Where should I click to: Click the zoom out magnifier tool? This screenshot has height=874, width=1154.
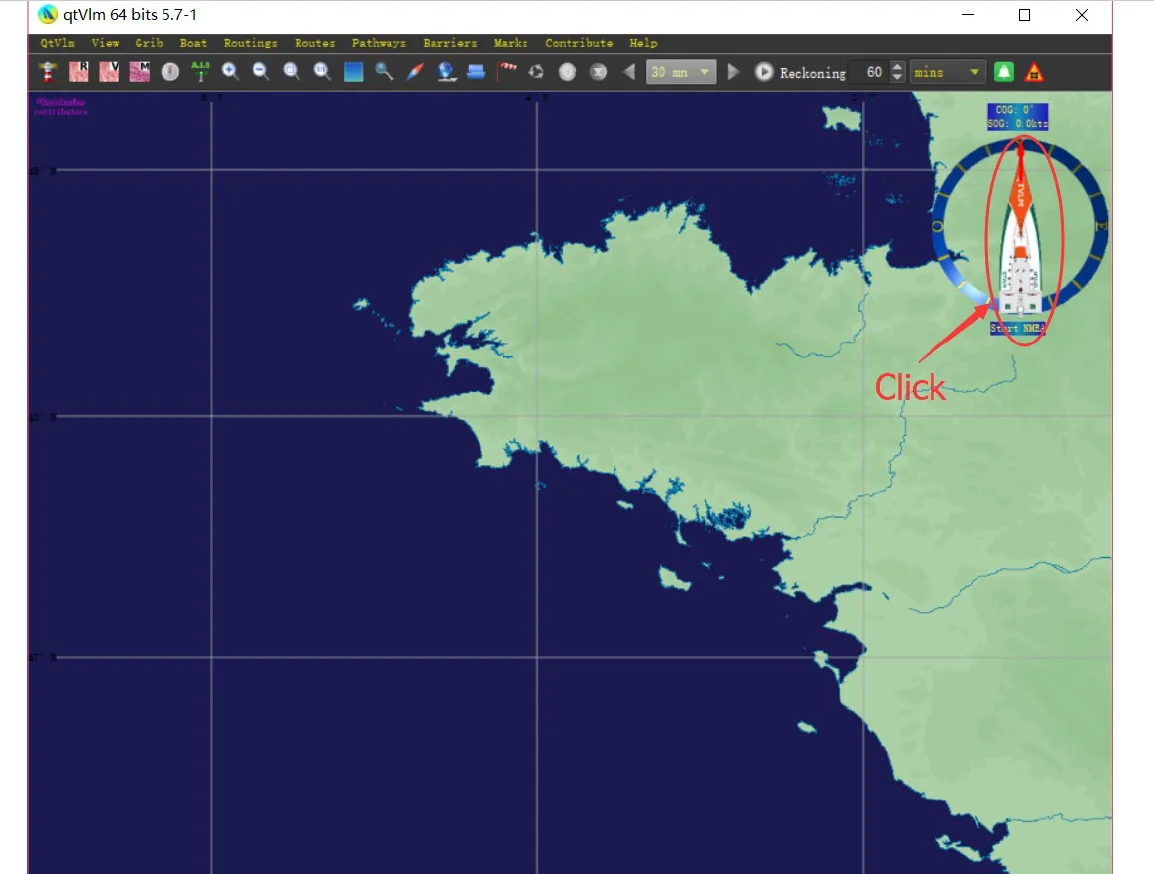(261, 72)
